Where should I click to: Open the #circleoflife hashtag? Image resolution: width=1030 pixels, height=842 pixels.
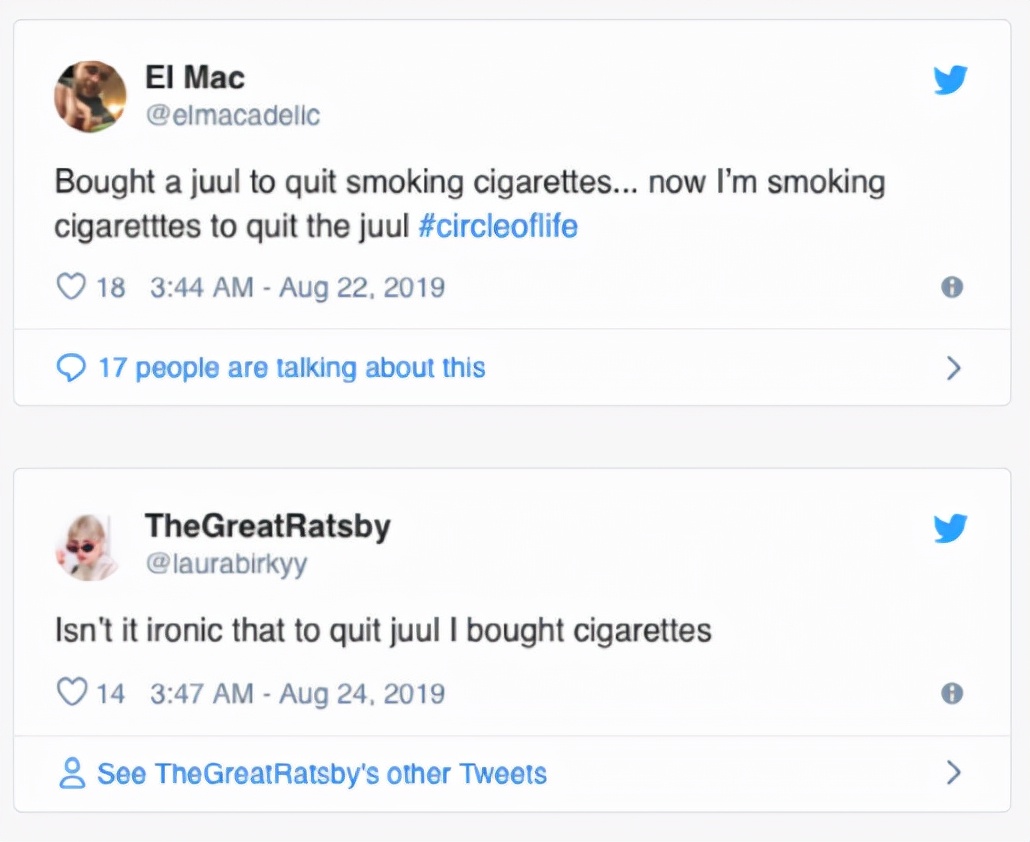click(497, 226)
